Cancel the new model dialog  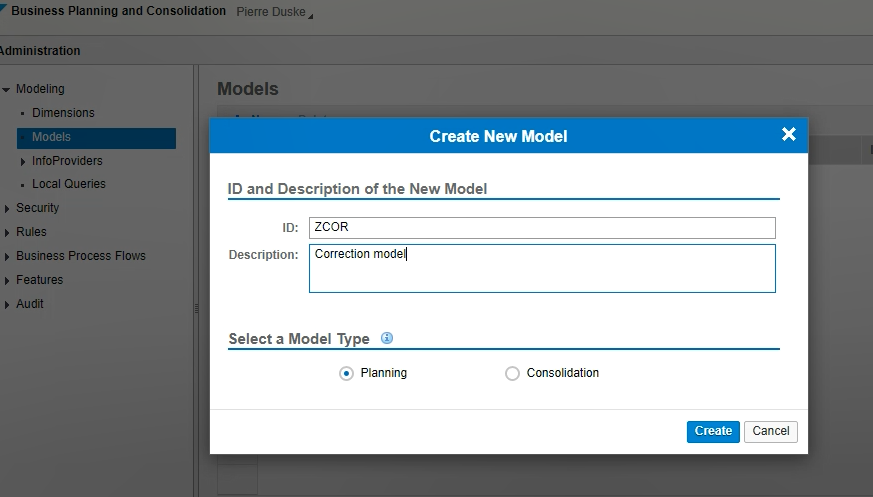point(771,431)
